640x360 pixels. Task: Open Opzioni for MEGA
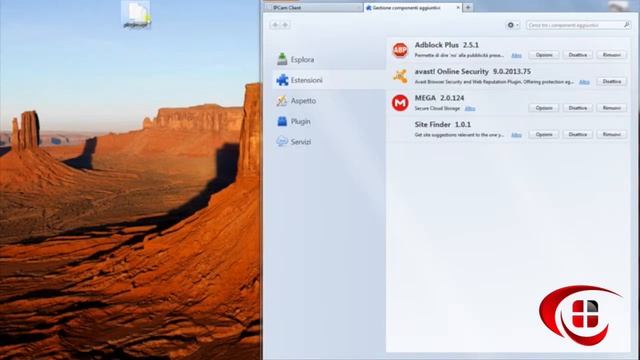[544, 108]
